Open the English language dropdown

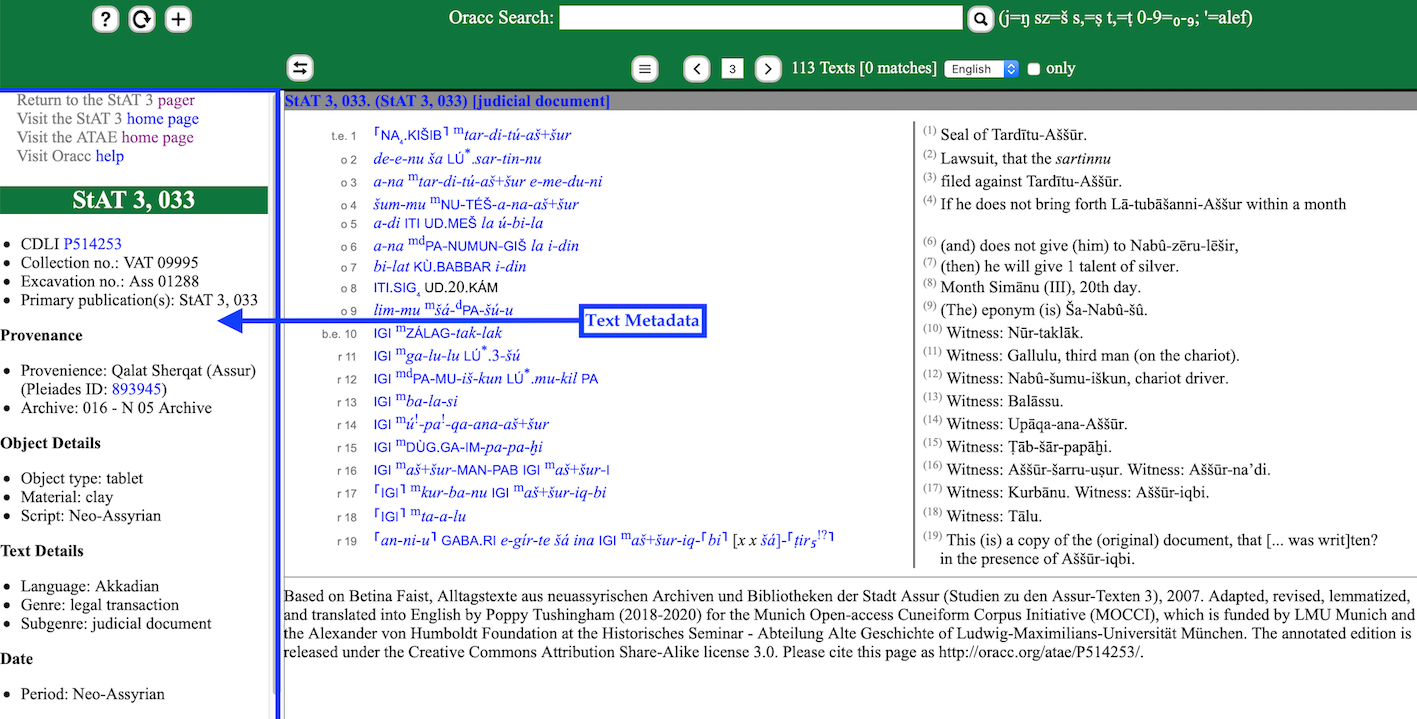point(982,69)
